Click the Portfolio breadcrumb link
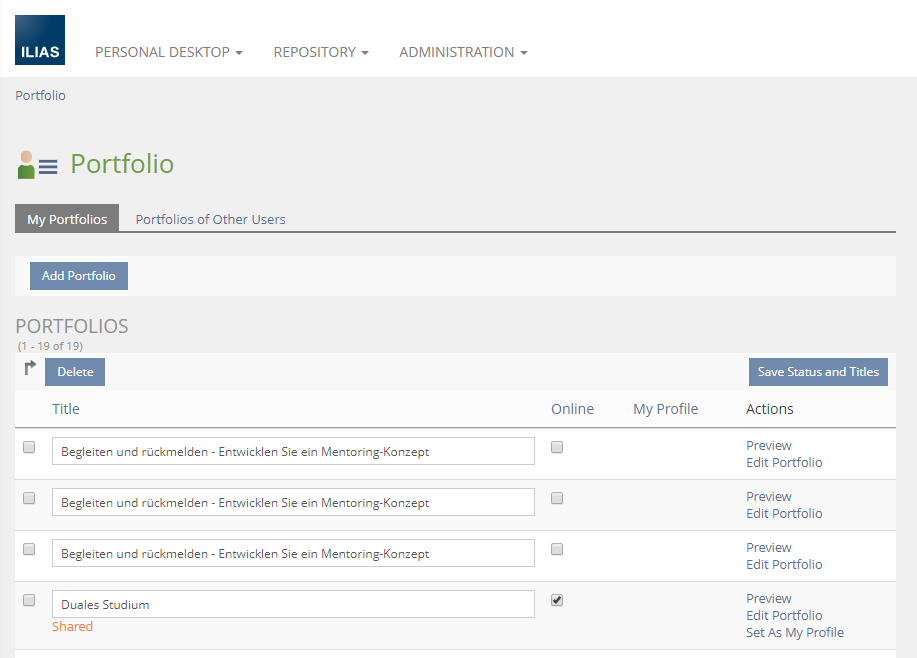 click(40, 95)
